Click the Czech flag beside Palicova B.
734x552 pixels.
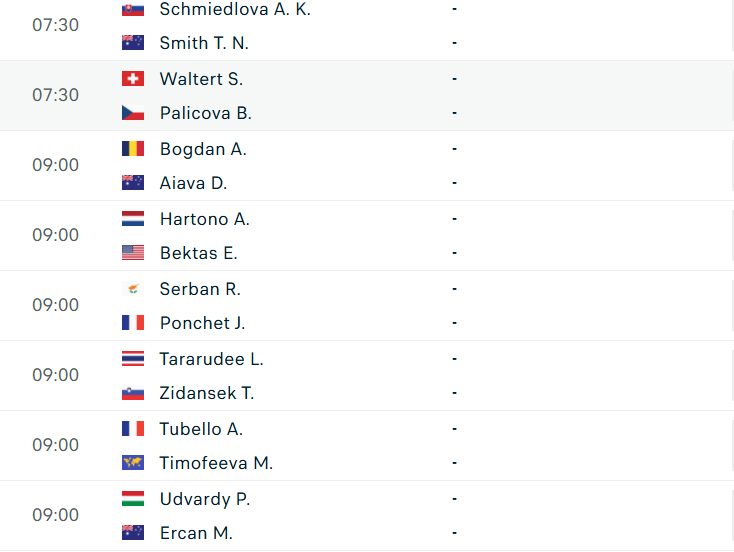click(132, 113)
